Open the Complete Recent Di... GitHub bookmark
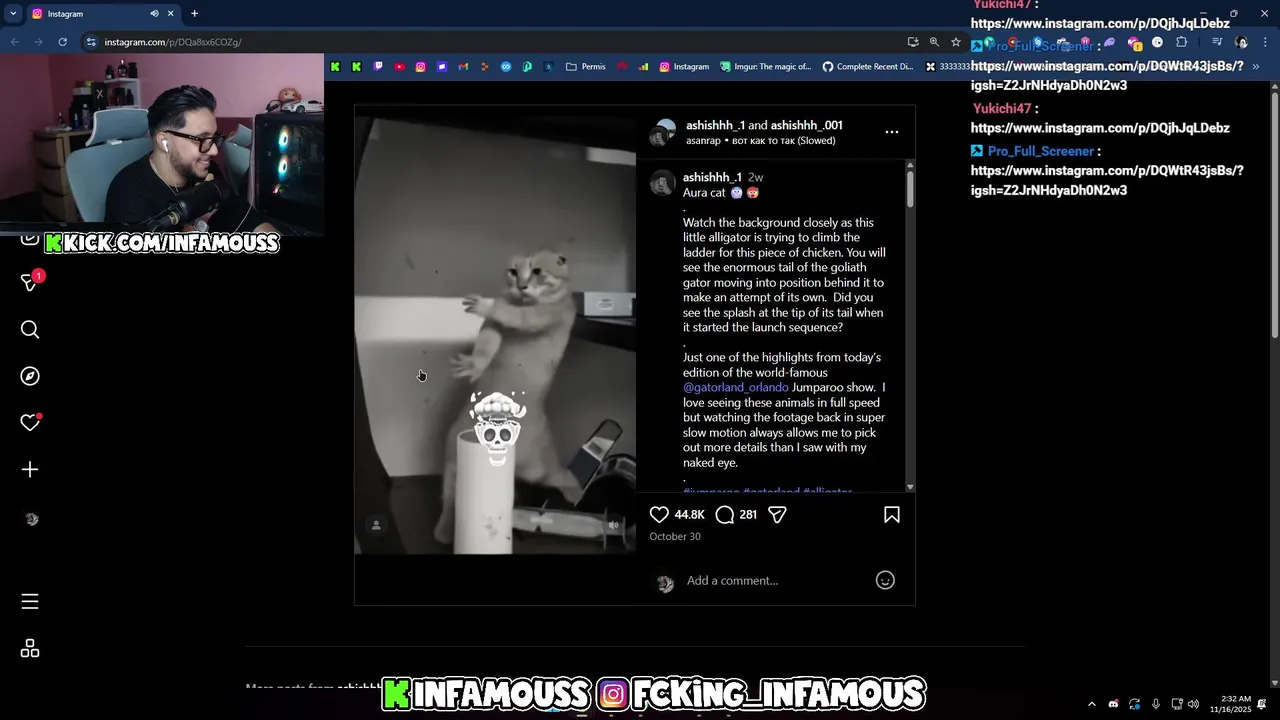The height and width of the screenshot is (720, 1280). 868,67
